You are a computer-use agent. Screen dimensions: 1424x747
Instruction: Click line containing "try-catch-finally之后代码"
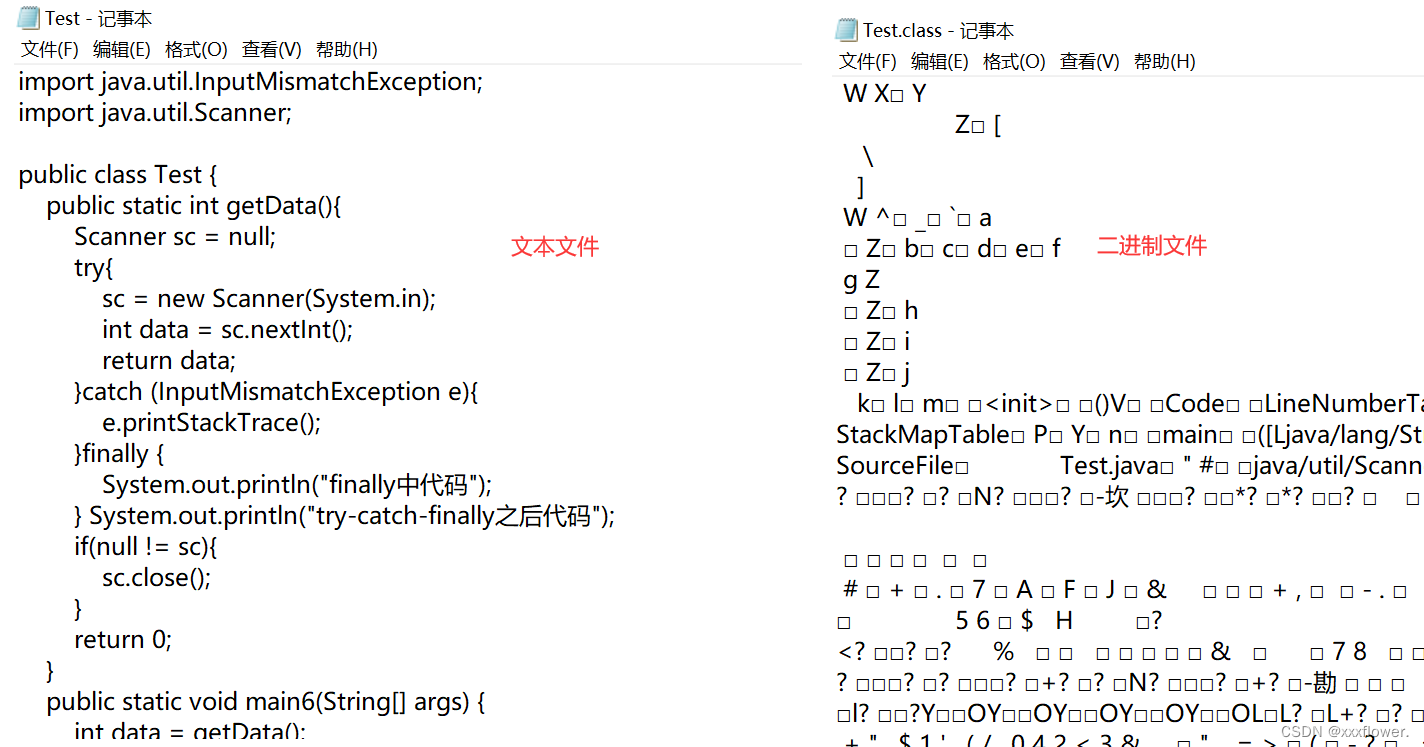[x=345, y=516]
